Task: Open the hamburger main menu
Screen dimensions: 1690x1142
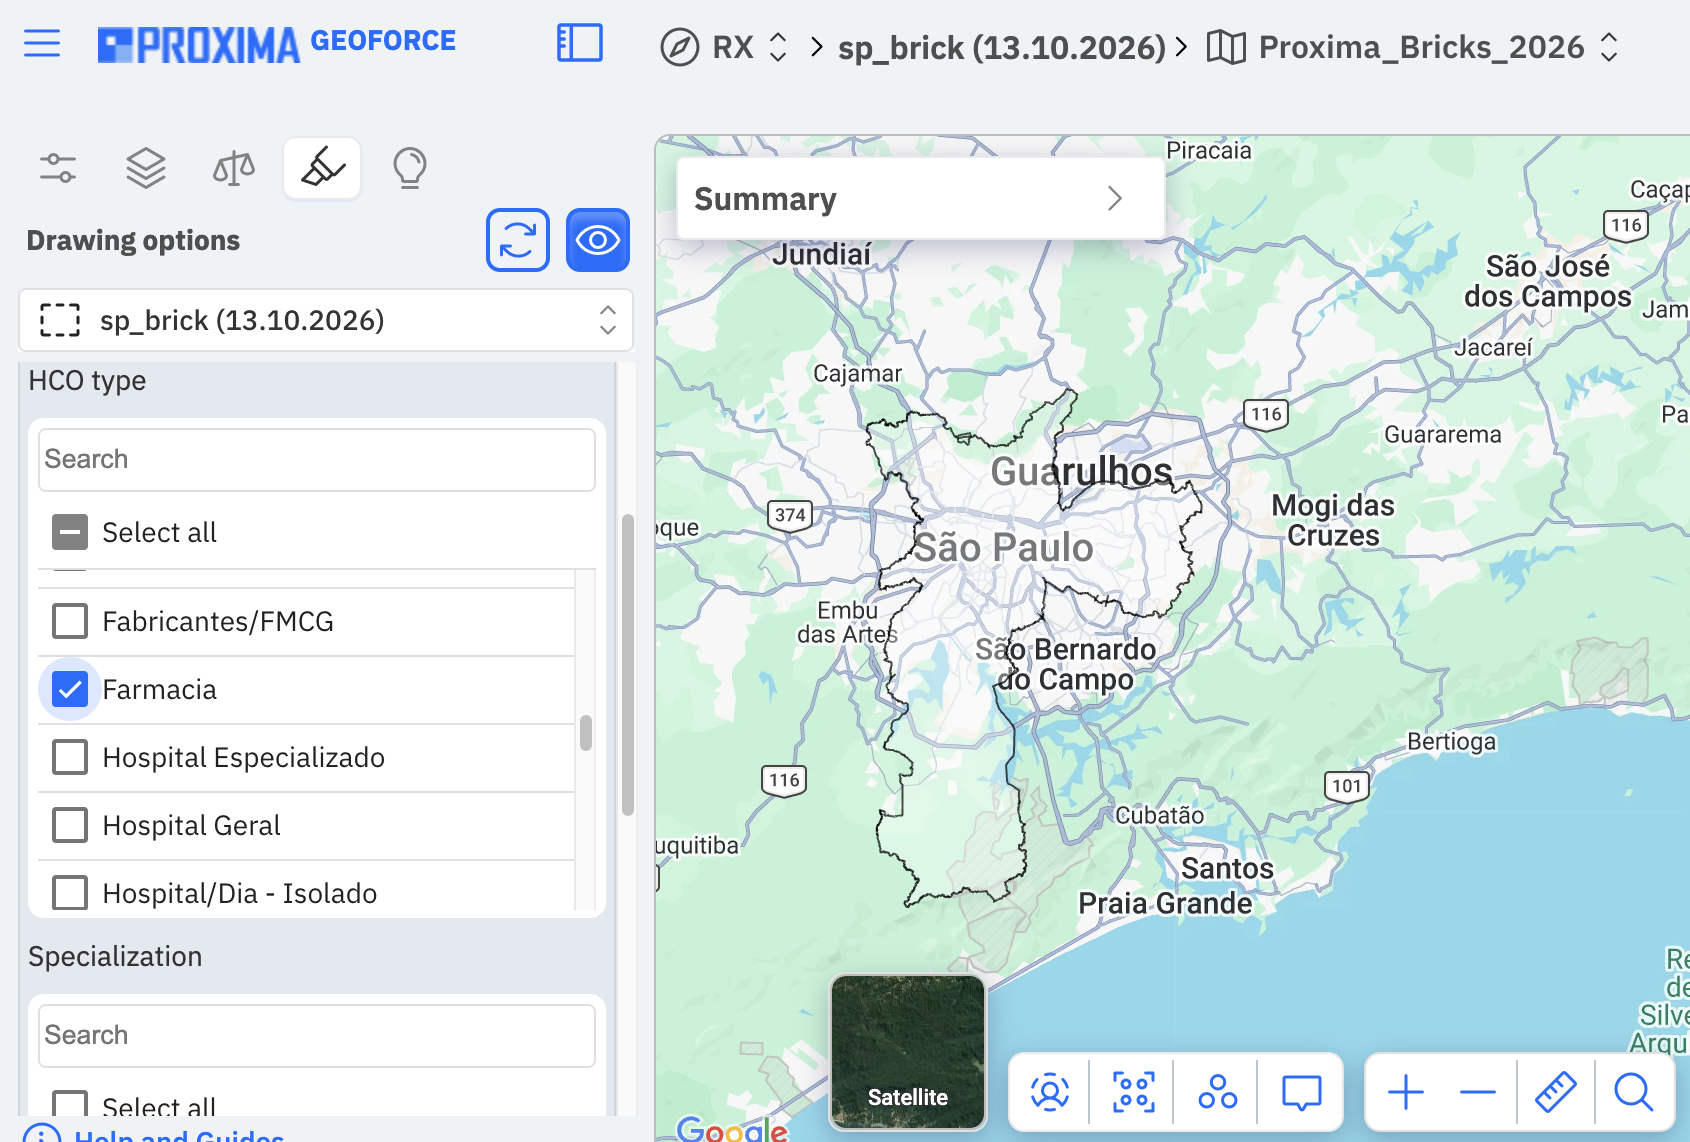Action: pyautogui.click(x=42, y=43)
